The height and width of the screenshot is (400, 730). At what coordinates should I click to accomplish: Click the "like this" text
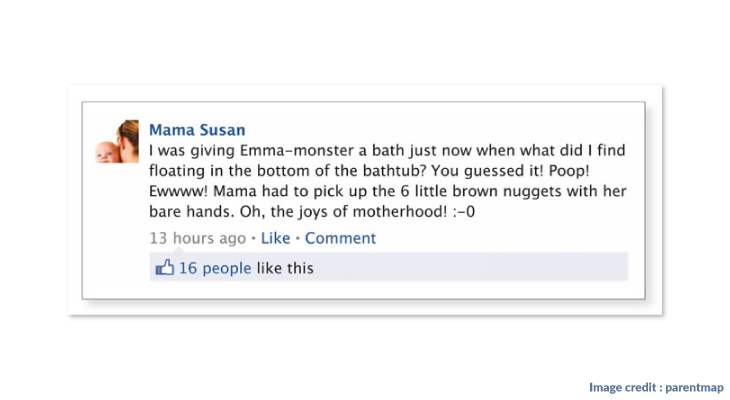(x=285, y=268)
